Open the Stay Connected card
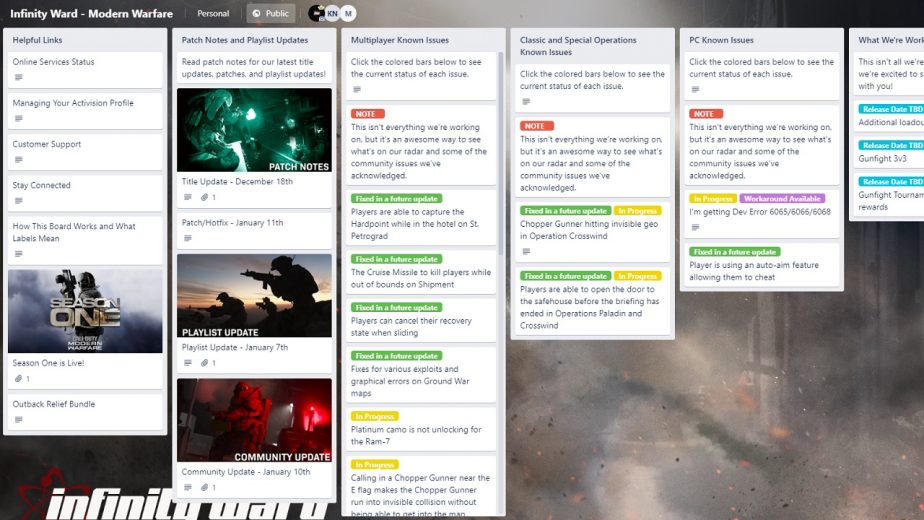This screenshot has width=924, height=520. pyautogui.click(x=85, y=193)
